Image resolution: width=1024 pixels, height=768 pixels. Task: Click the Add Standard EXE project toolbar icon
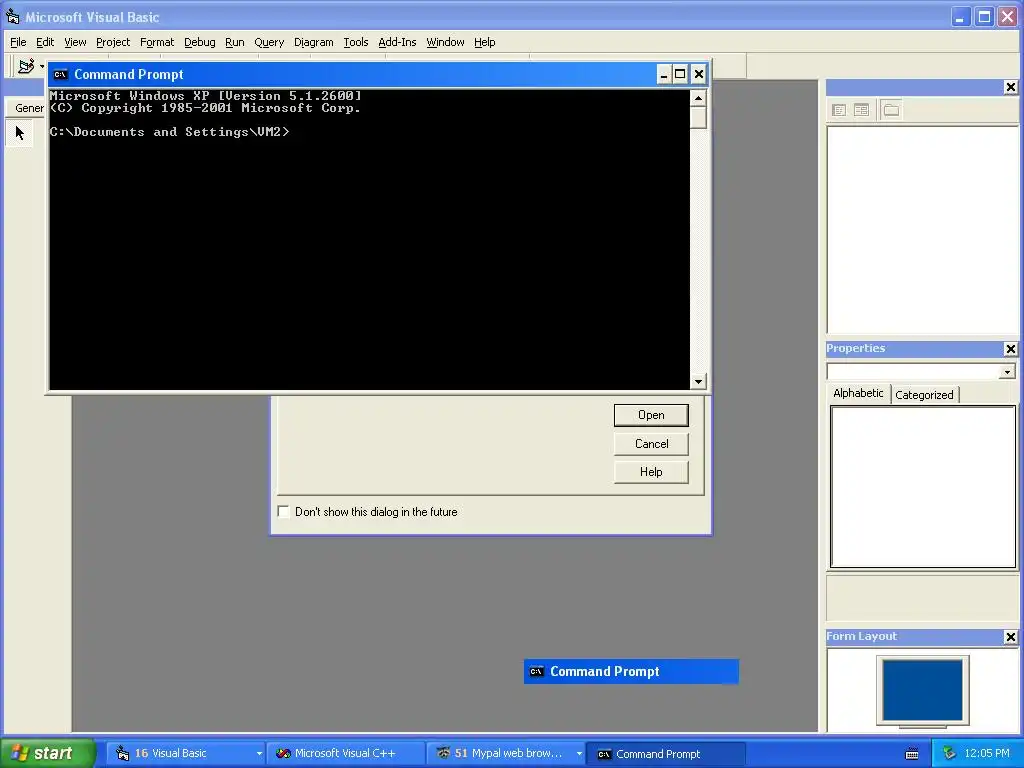click(25, 66)
